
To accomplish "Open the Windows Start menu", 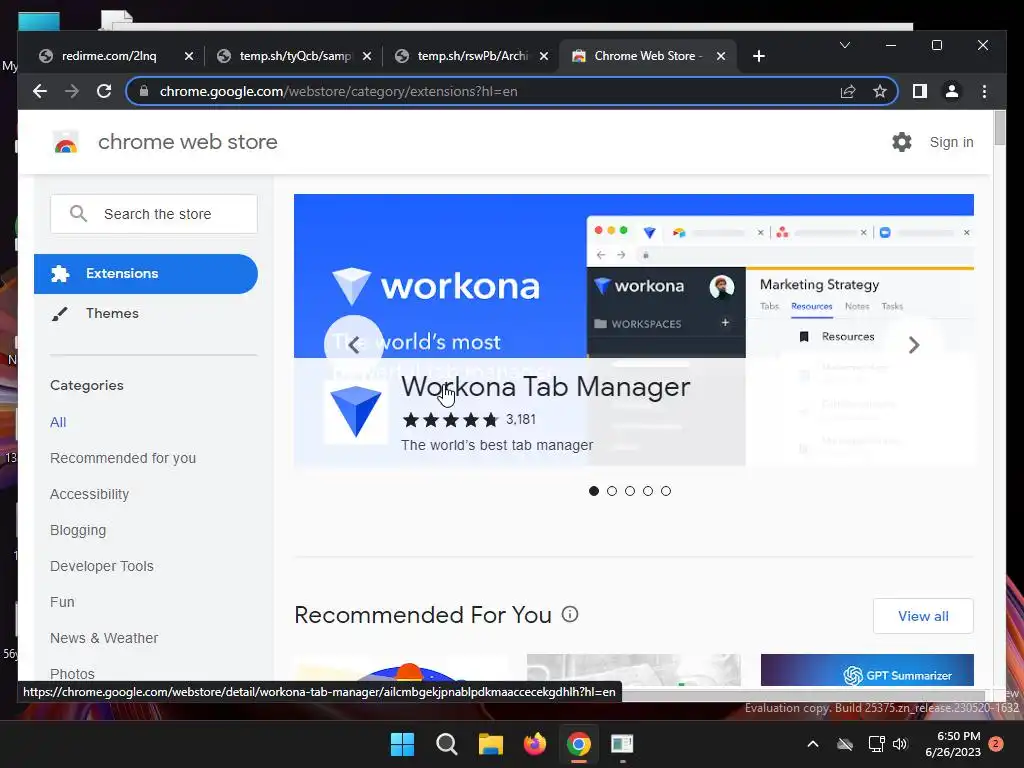I will [402, 744].
